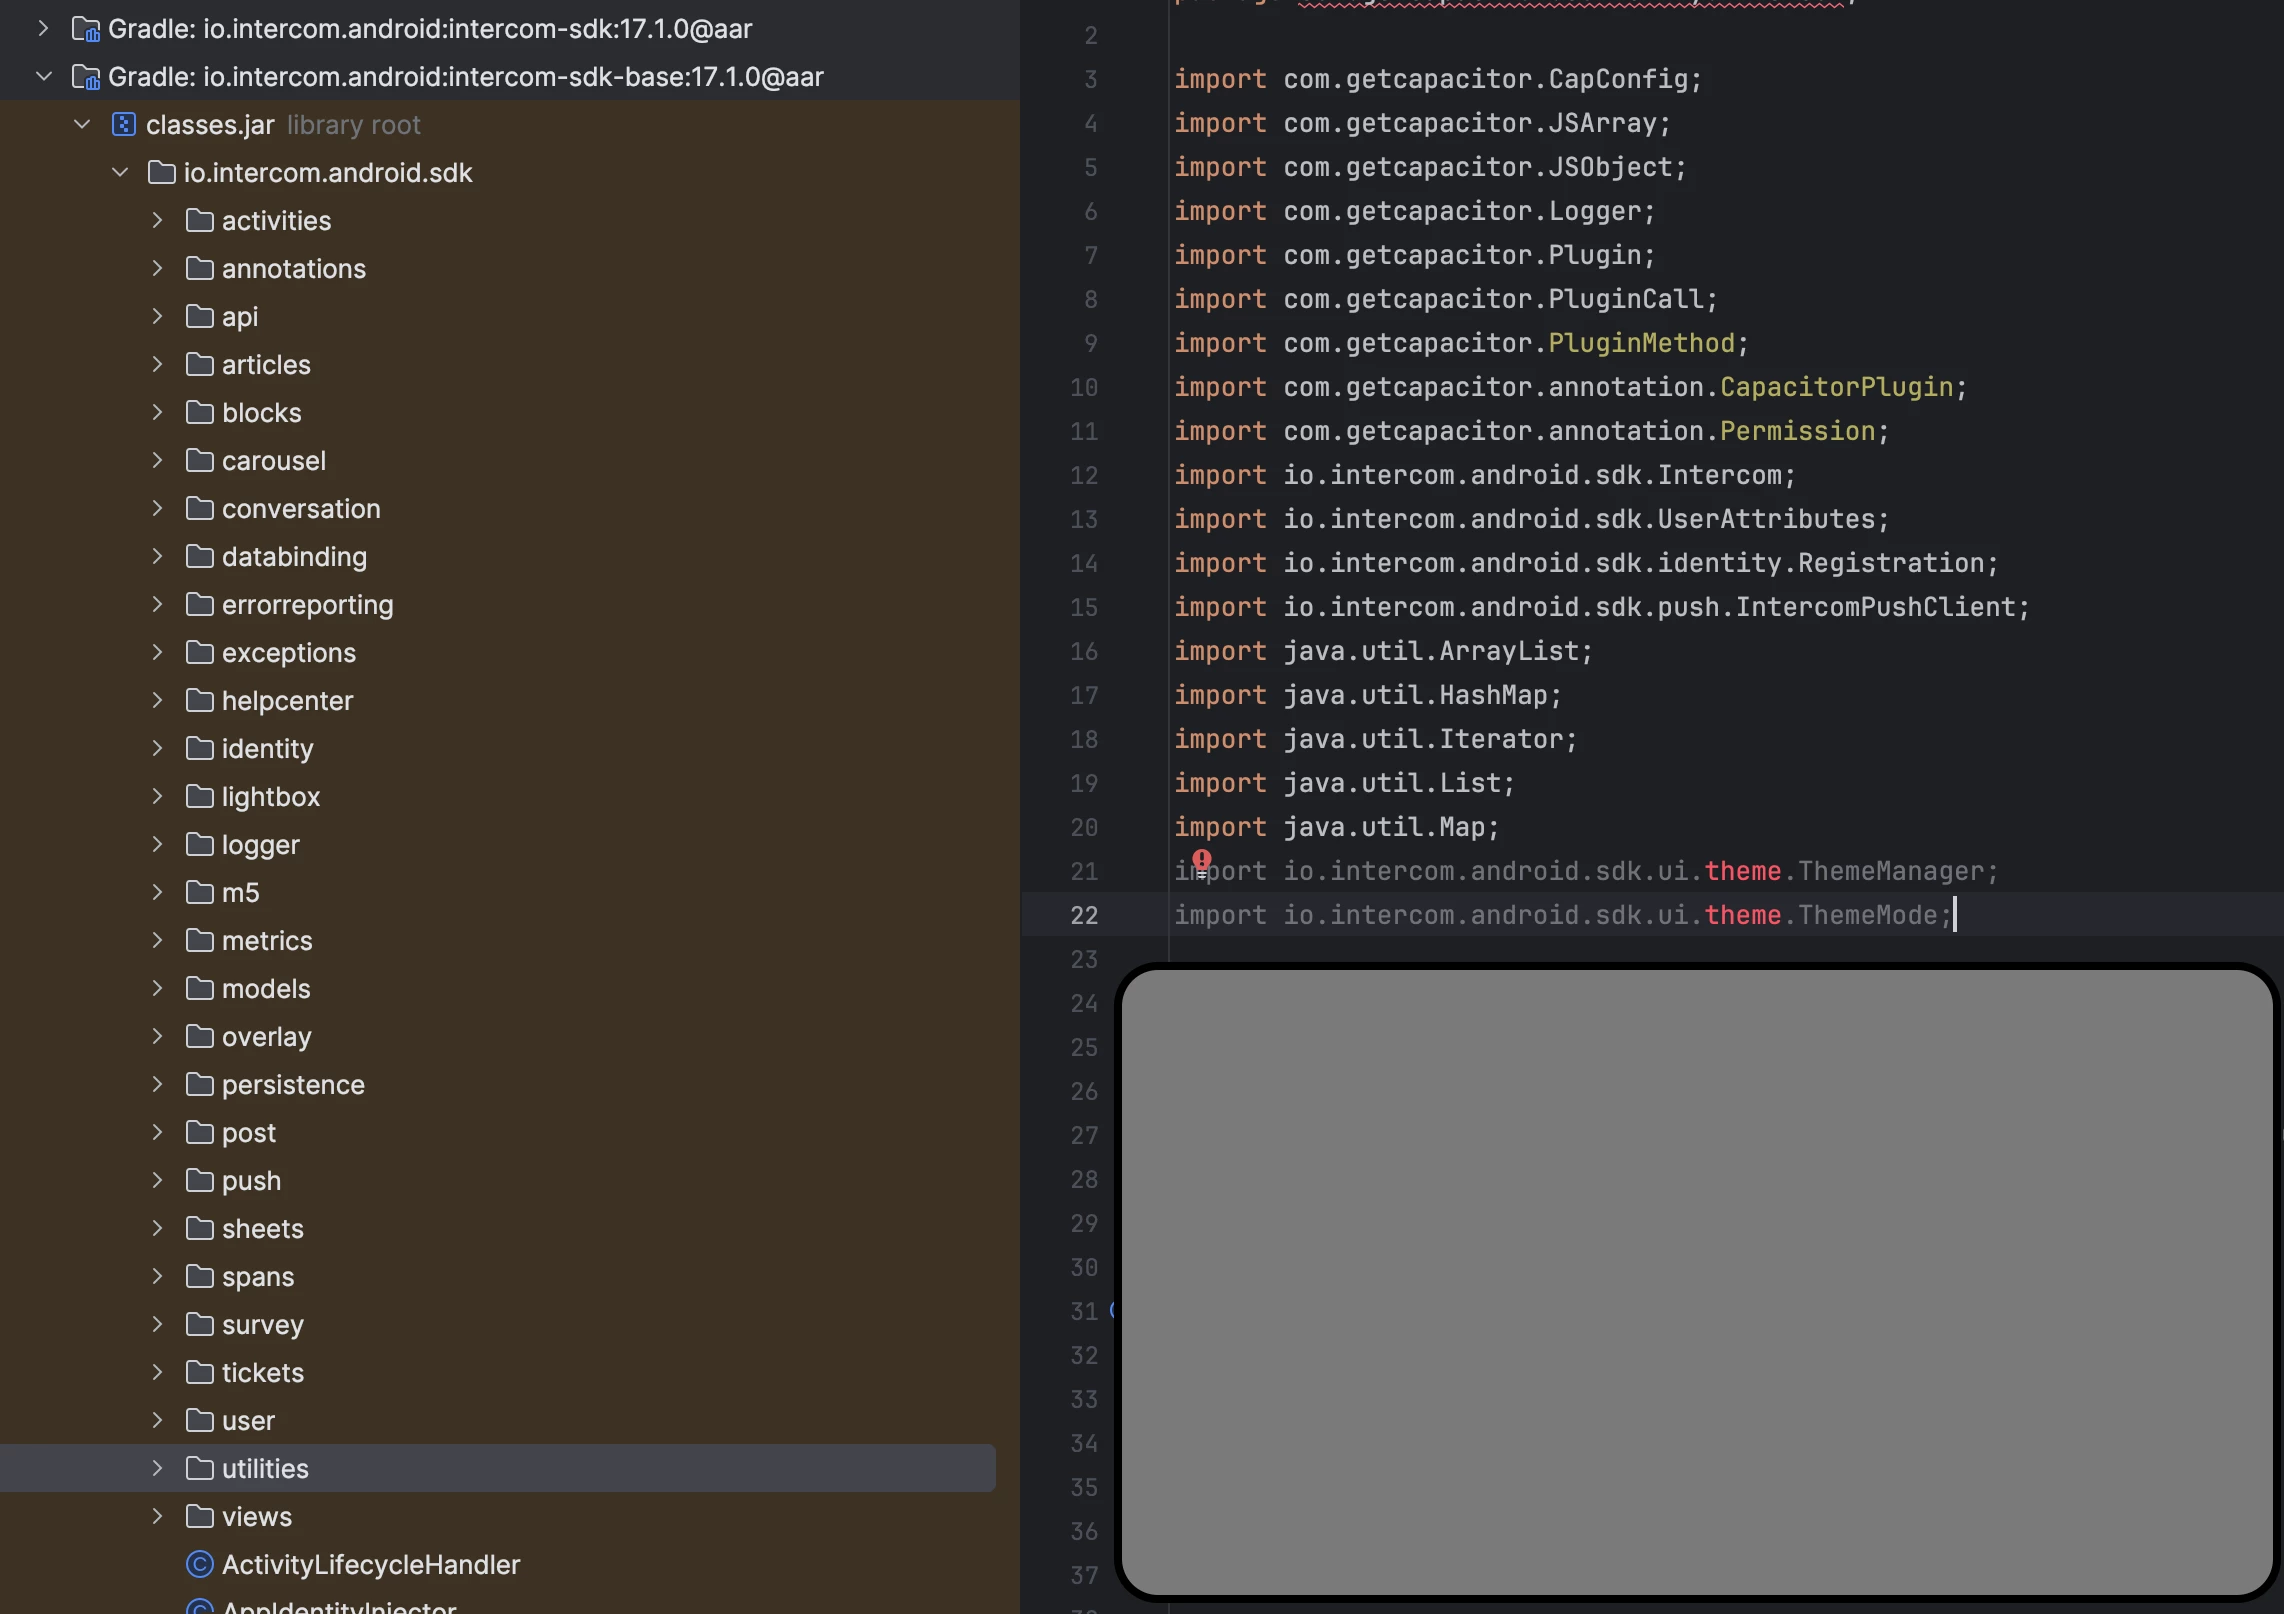Click 'ThemeManager' in the line 21 import

pyautogui.click(x=1891, y=871)
